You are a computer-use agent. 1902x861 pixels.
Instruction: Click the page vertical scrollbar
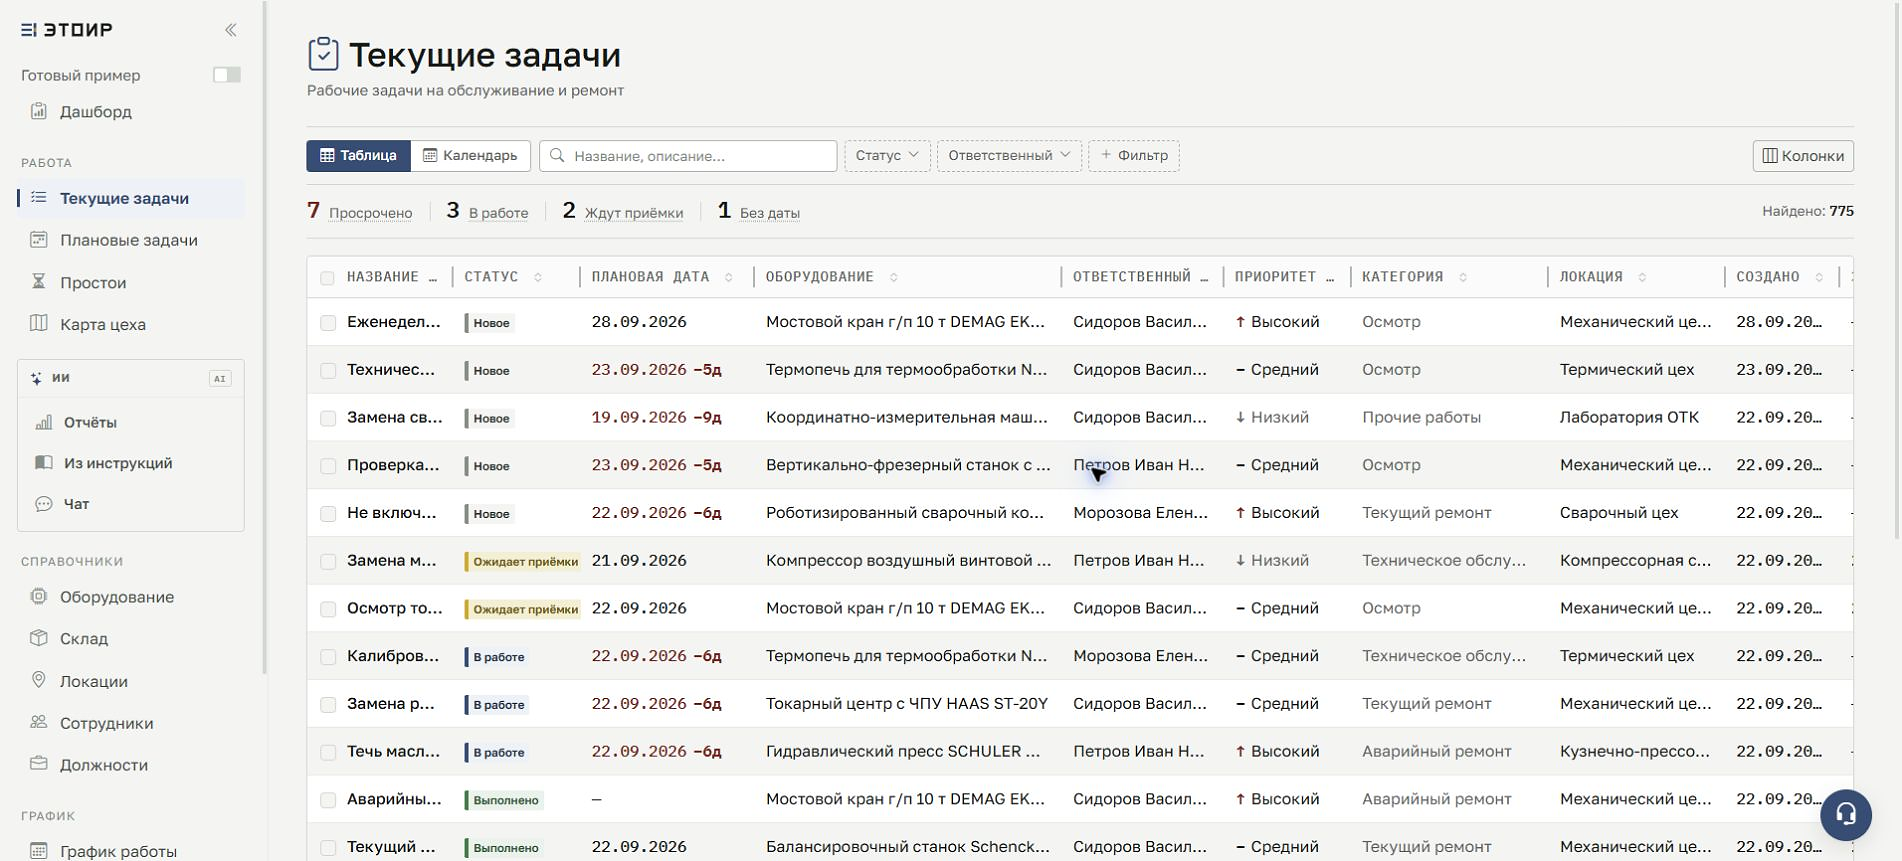pyautogui.click(x=1896, y=270)
